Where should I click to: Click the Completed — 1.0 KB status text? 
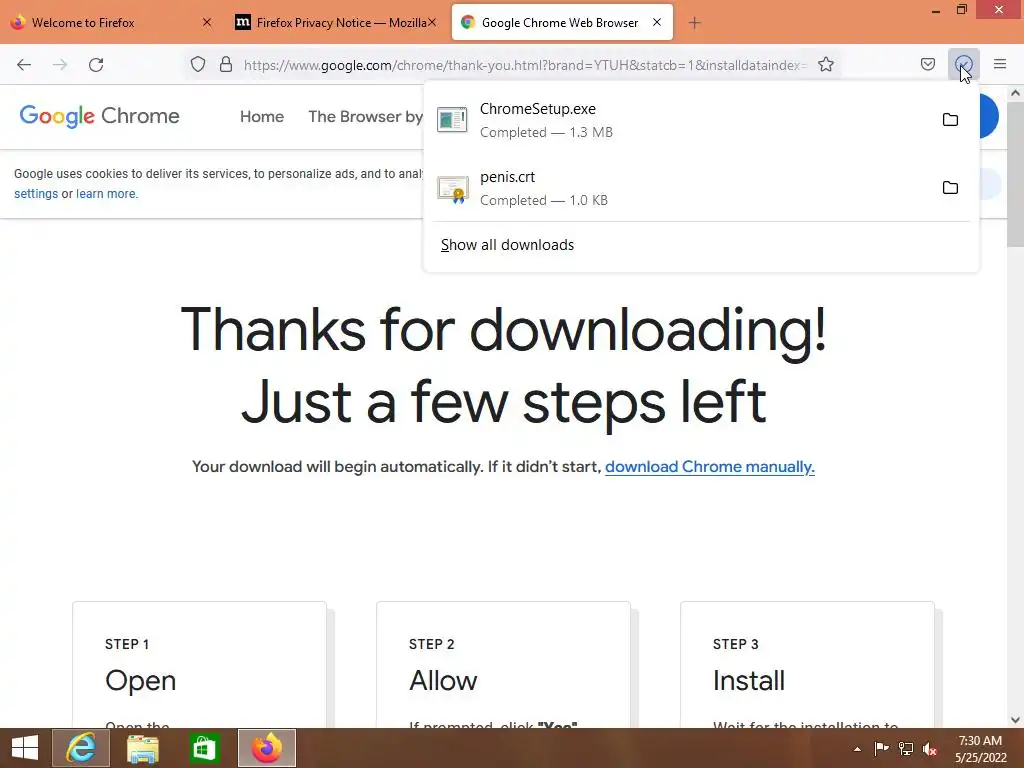click(x=544, y=200)
